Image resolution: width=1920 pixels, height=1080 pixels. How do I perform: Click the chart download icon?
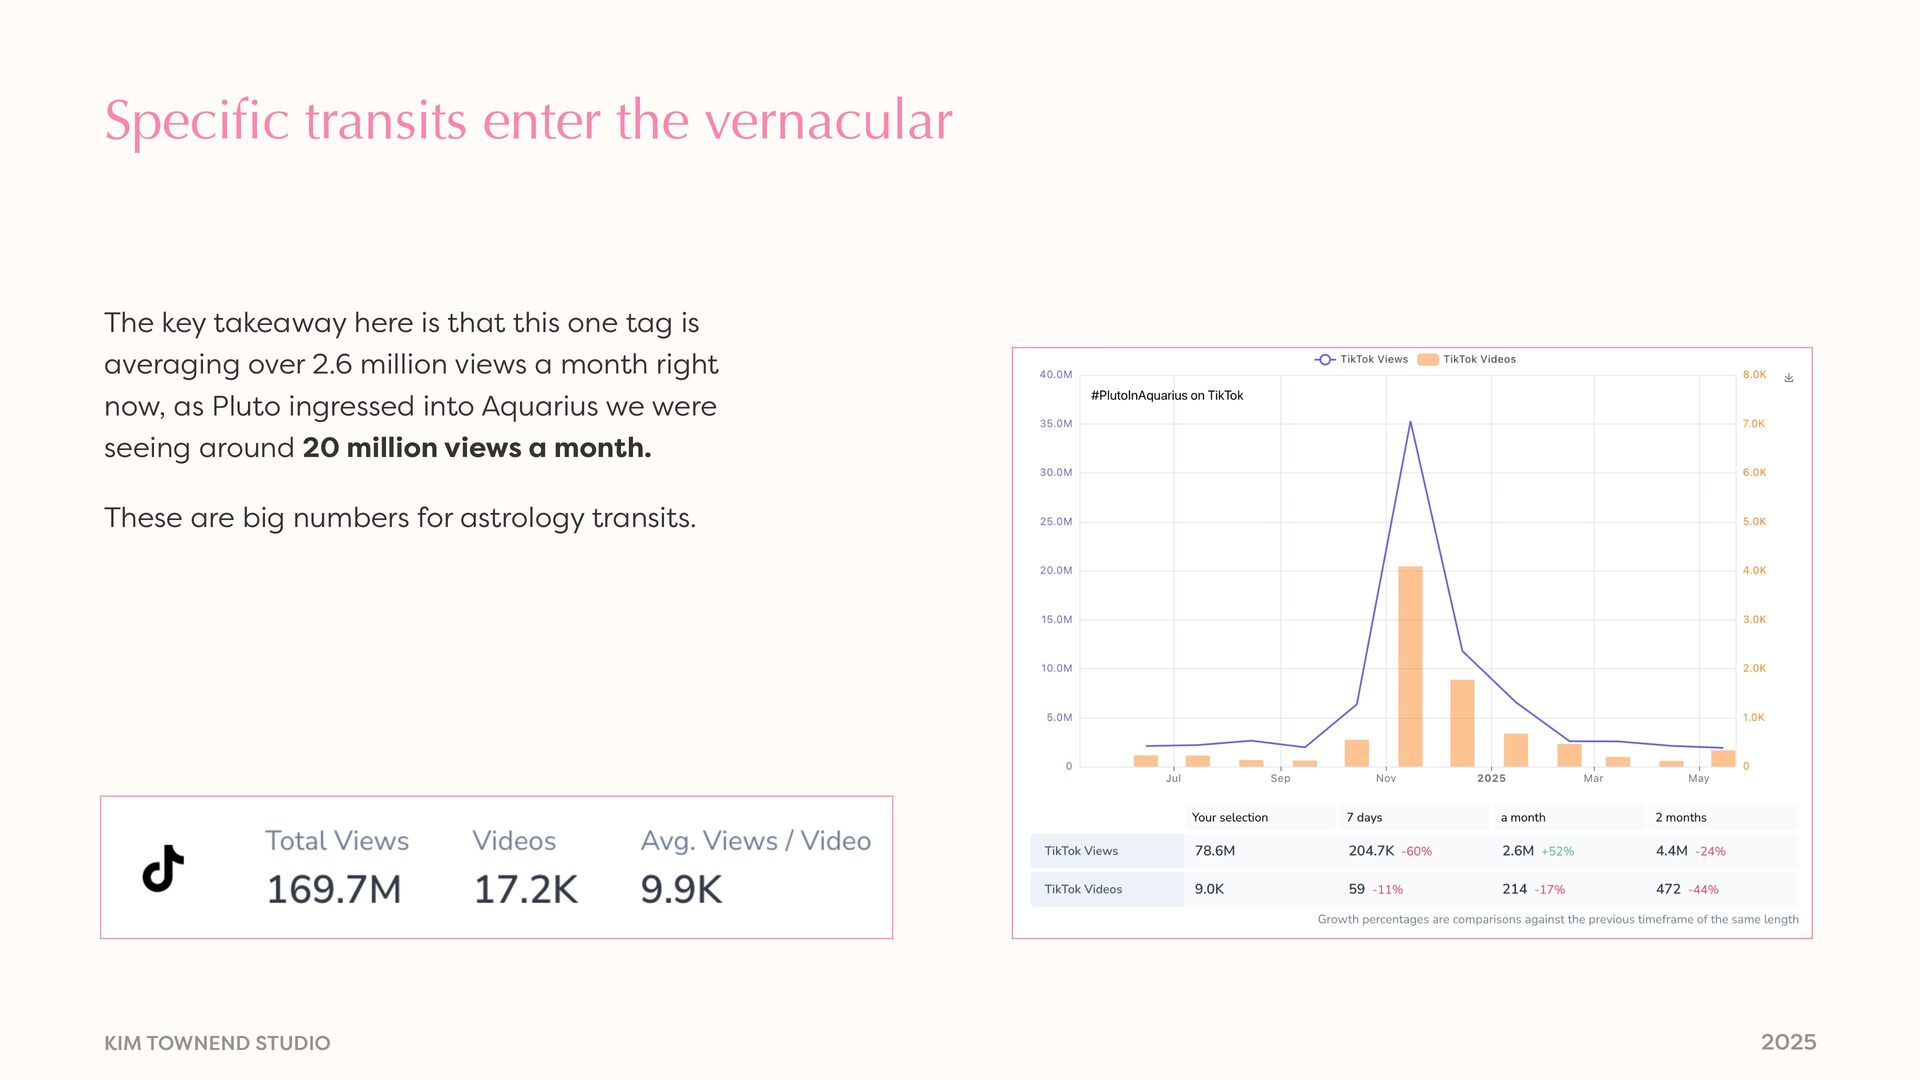pos(1789,378)
